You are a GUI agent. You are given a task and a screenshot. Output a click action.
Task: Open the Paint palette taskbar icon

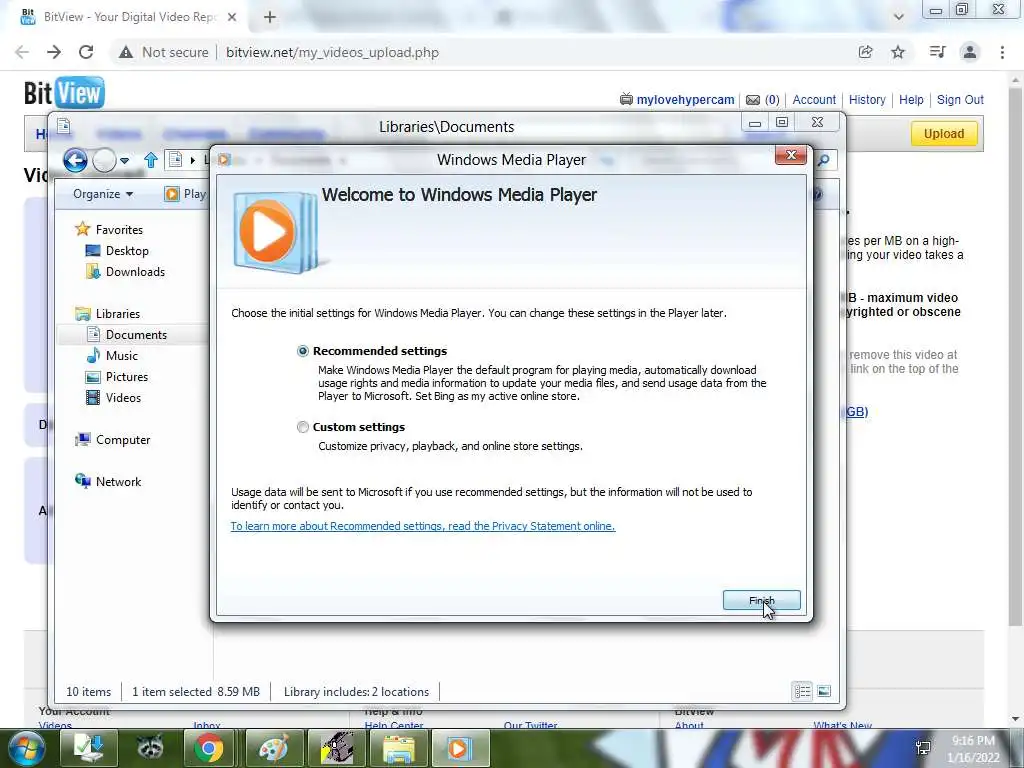click(x=274, y=748)
